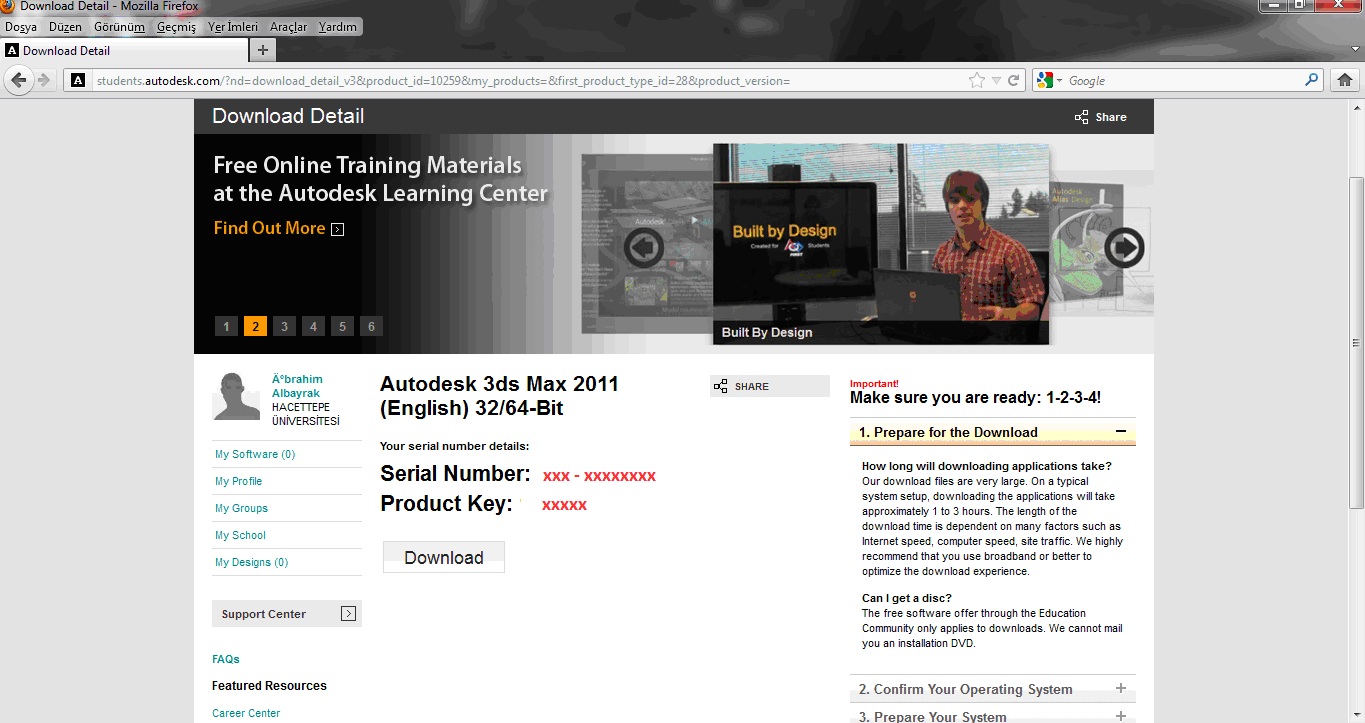Open a new tab with plus icon
Image resolution: width=1365 pixels, height=723 pixels.
(x=263, y=50)
